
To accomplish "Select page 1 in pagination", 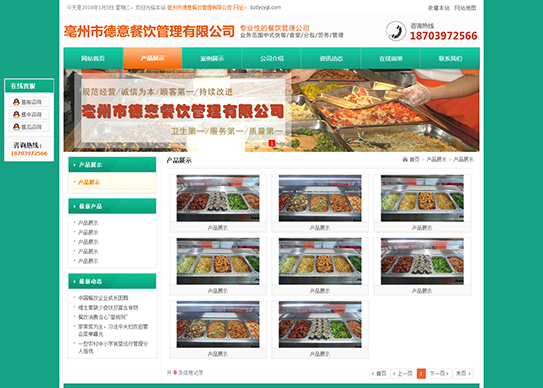I will click(421, 373).
